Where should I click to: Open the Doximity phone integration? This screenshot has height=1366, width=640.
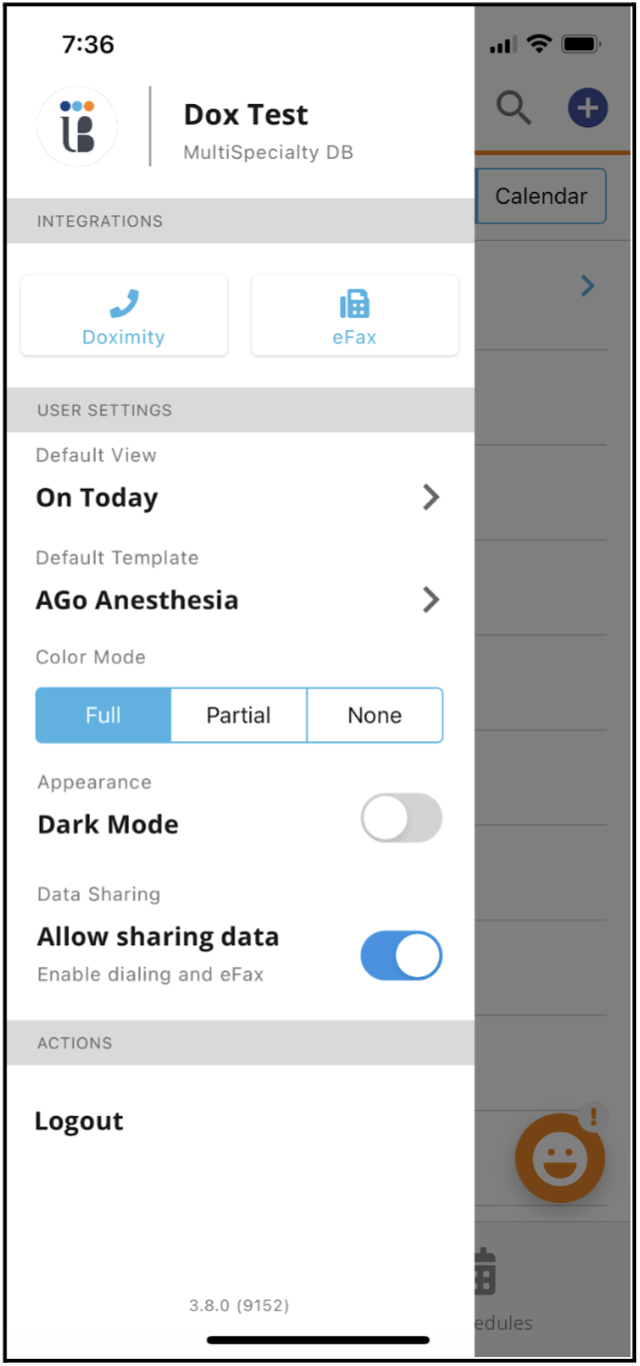point(123,315)
